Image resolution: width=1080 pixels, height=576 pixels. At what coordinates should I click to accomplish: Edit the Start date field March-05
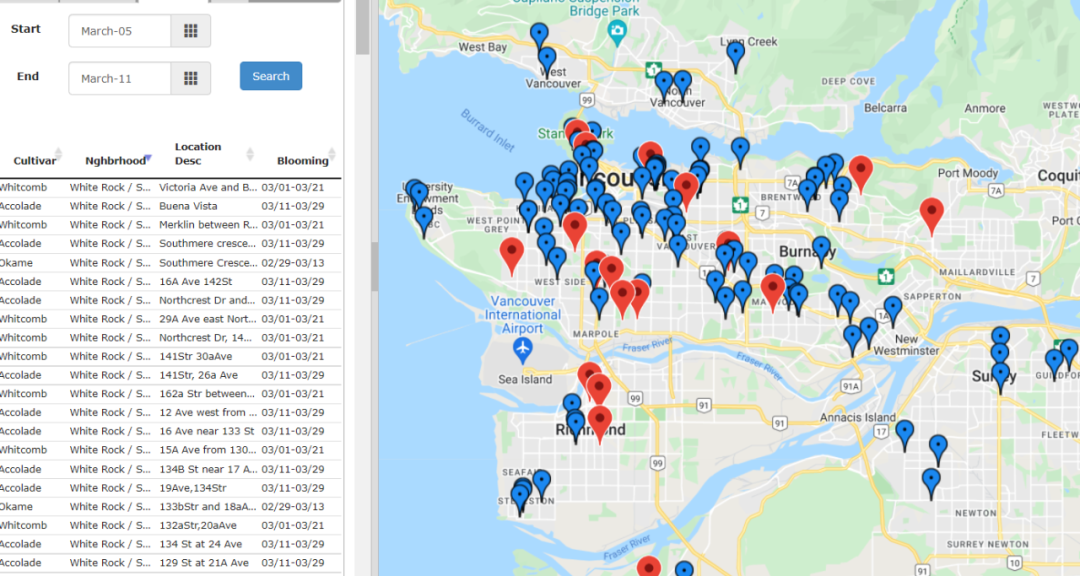(120, 31)
